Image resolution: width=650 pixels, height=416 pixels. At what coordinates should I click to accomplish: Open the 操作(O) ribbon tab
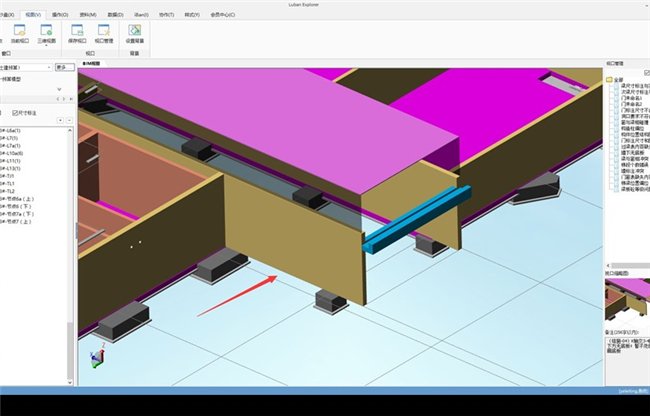59,15
